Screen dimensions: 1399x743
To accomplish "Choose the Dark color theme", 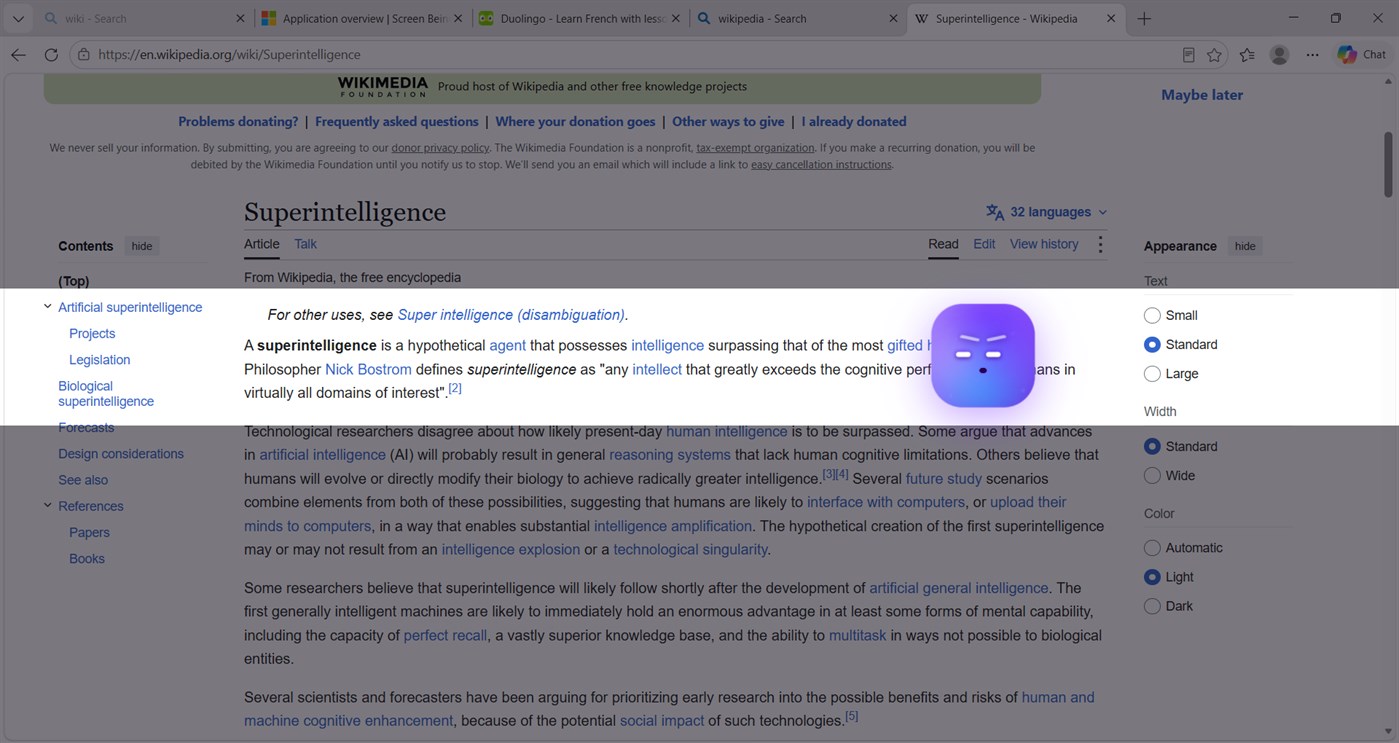I will (x=1152, y=606).
